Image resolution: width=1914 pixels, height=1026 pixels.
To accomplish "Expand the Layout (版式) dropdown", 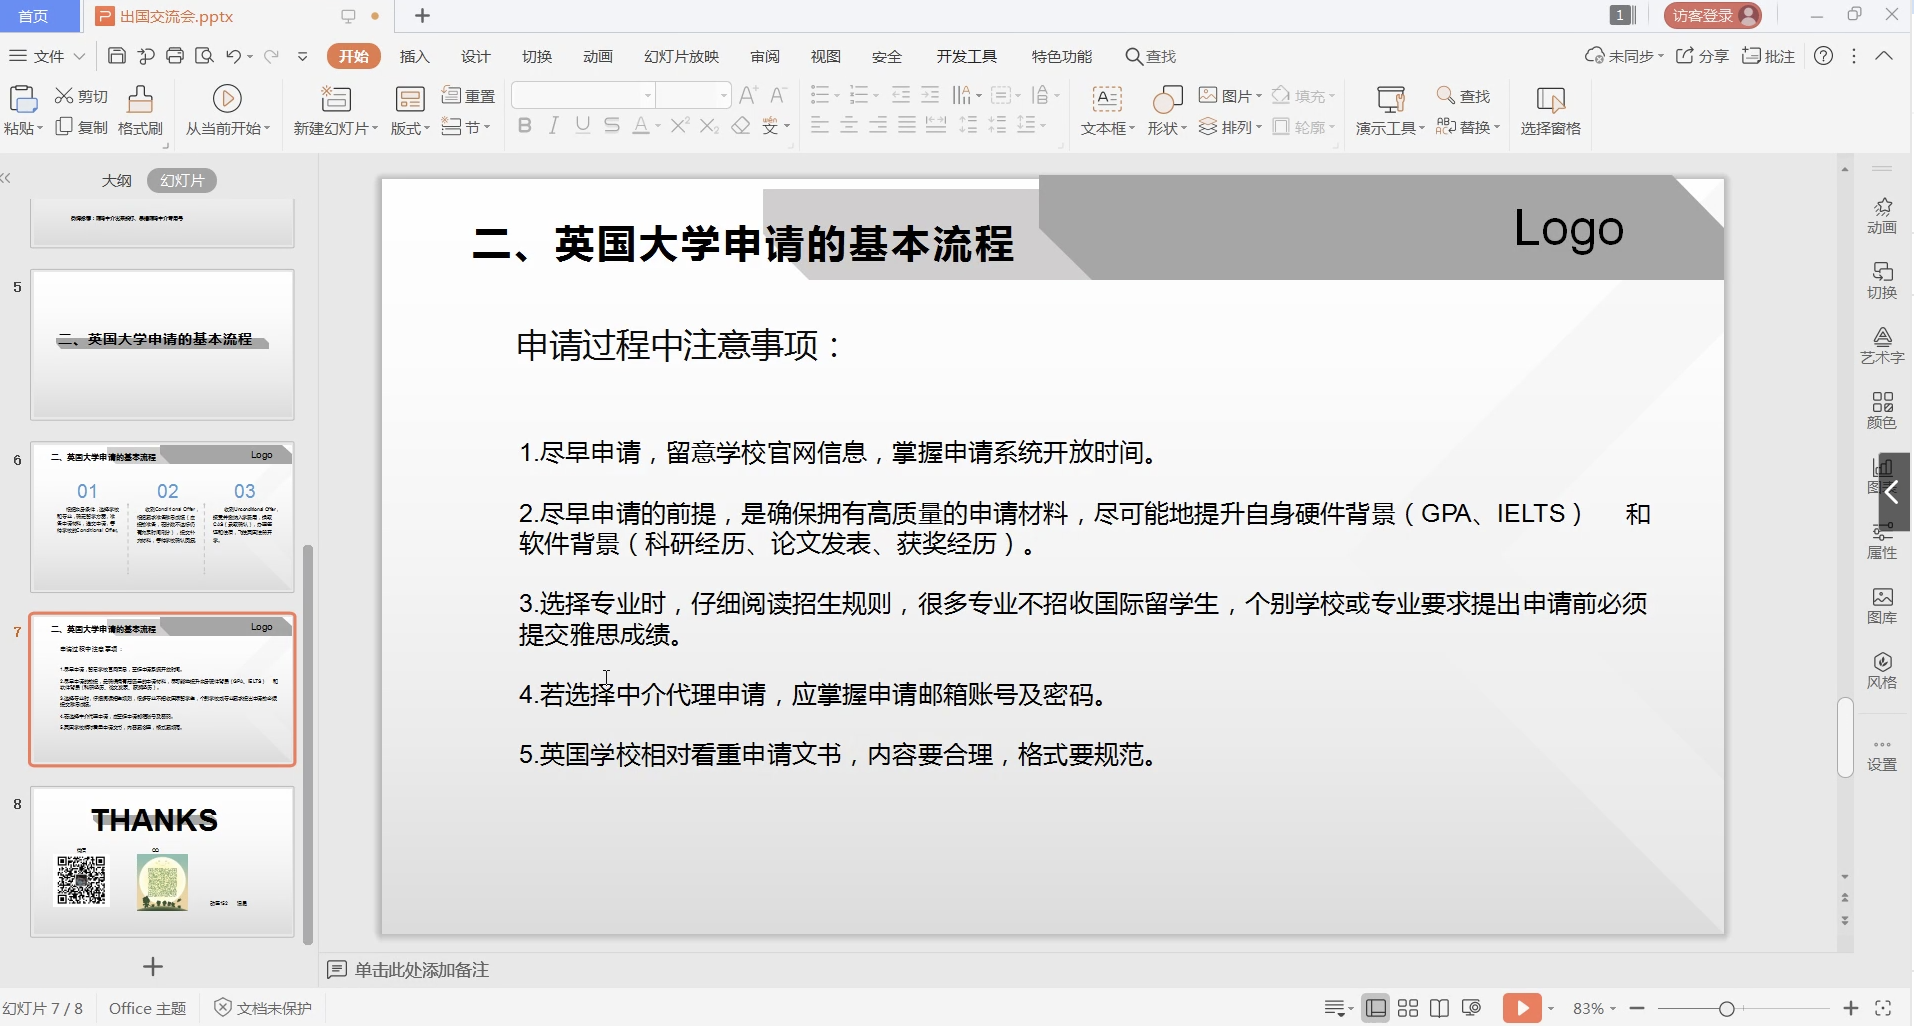I will point(410,128).
